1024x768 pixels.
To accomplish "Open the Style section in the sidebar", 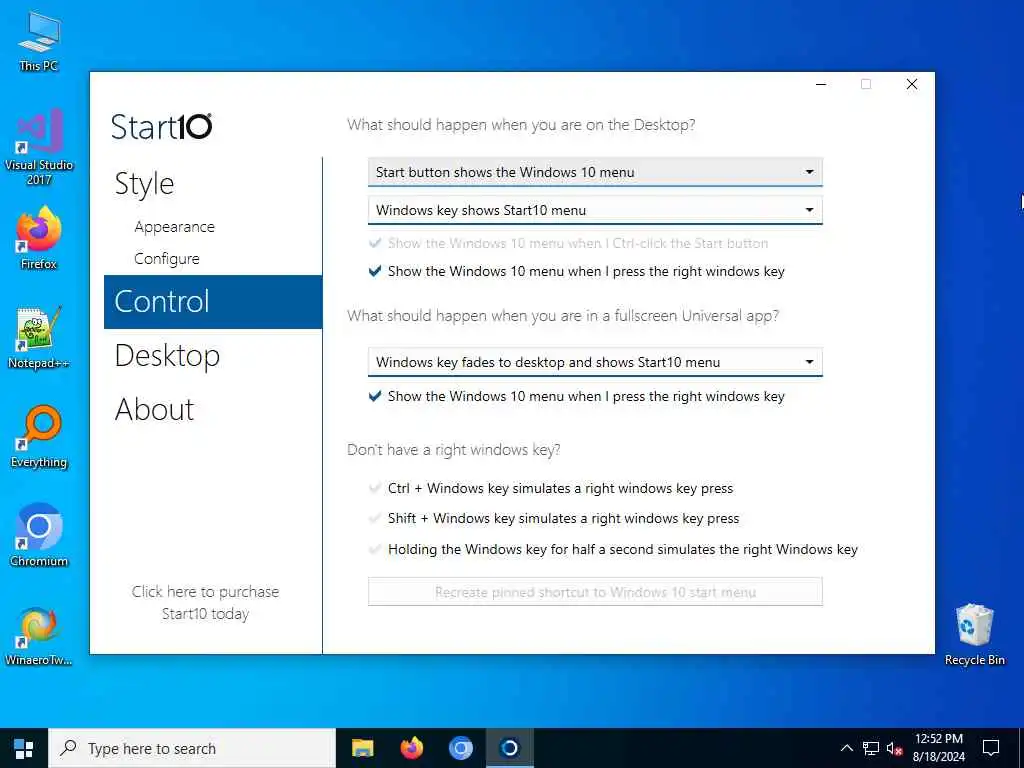I will coord(144,184).
